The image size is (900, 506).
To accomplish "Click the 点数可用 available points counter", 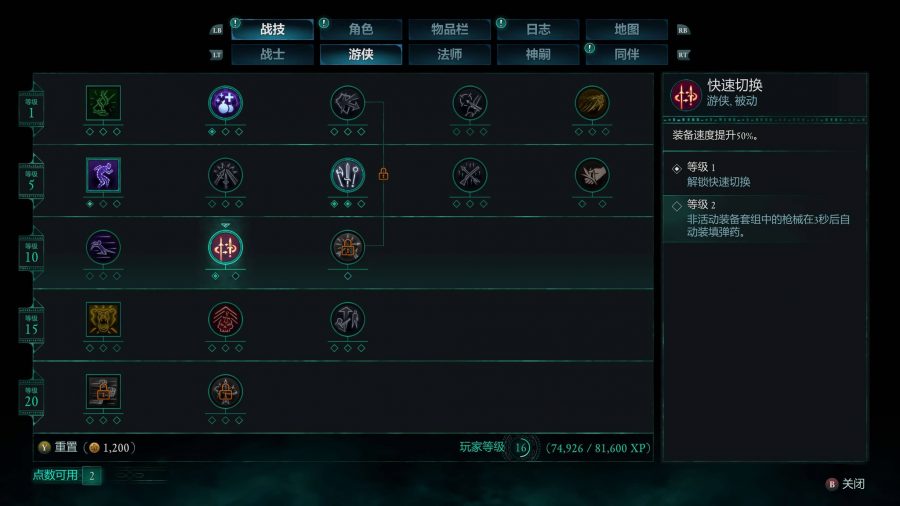I will (x=67, y=476).
